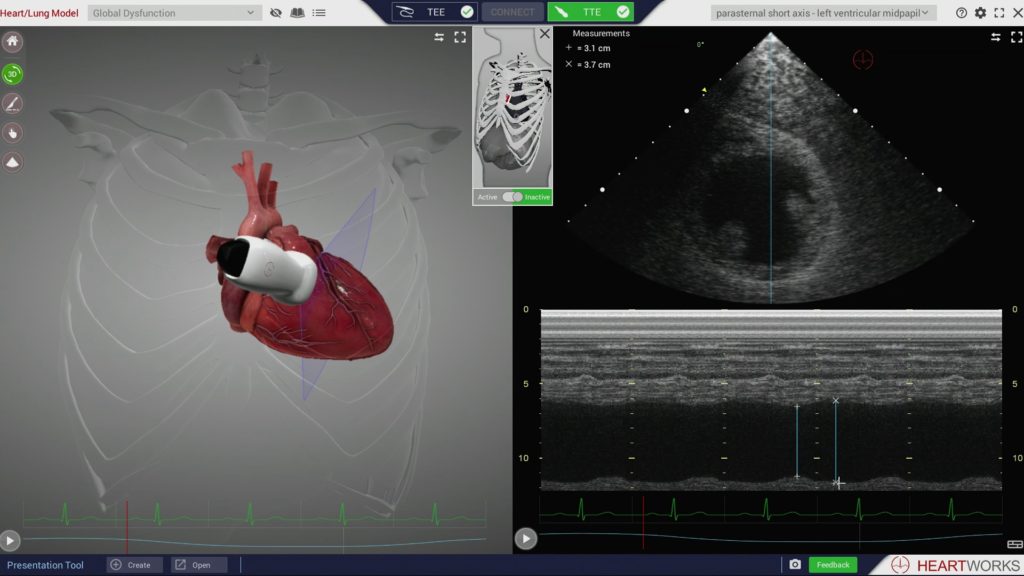Activate the hand pointer tool
The image size is (1024, 576).
13,132
